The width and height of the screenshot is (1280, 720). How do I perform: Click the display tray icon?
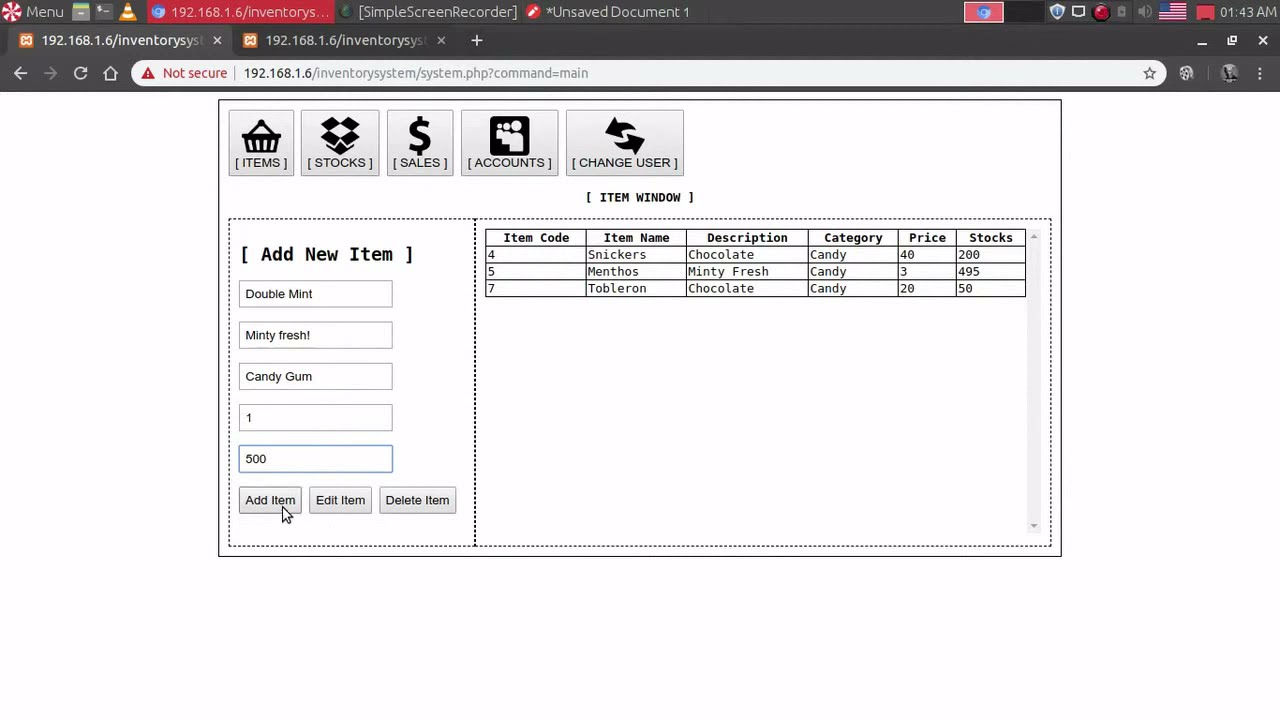1079,12
